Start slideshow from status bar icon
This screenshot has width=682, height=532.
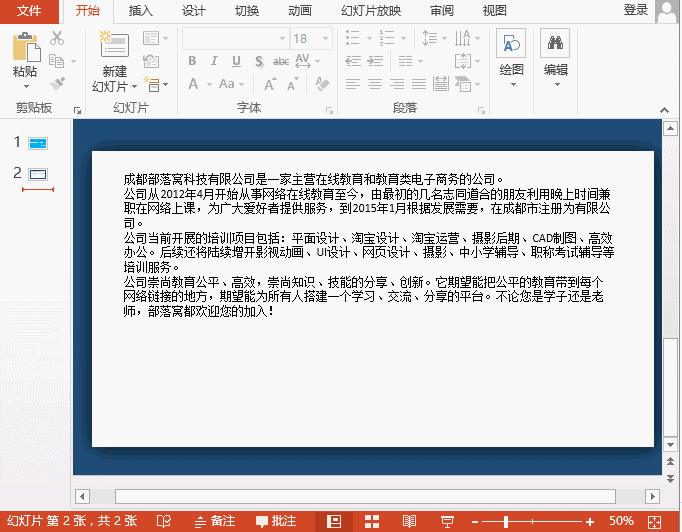point(444,521)
